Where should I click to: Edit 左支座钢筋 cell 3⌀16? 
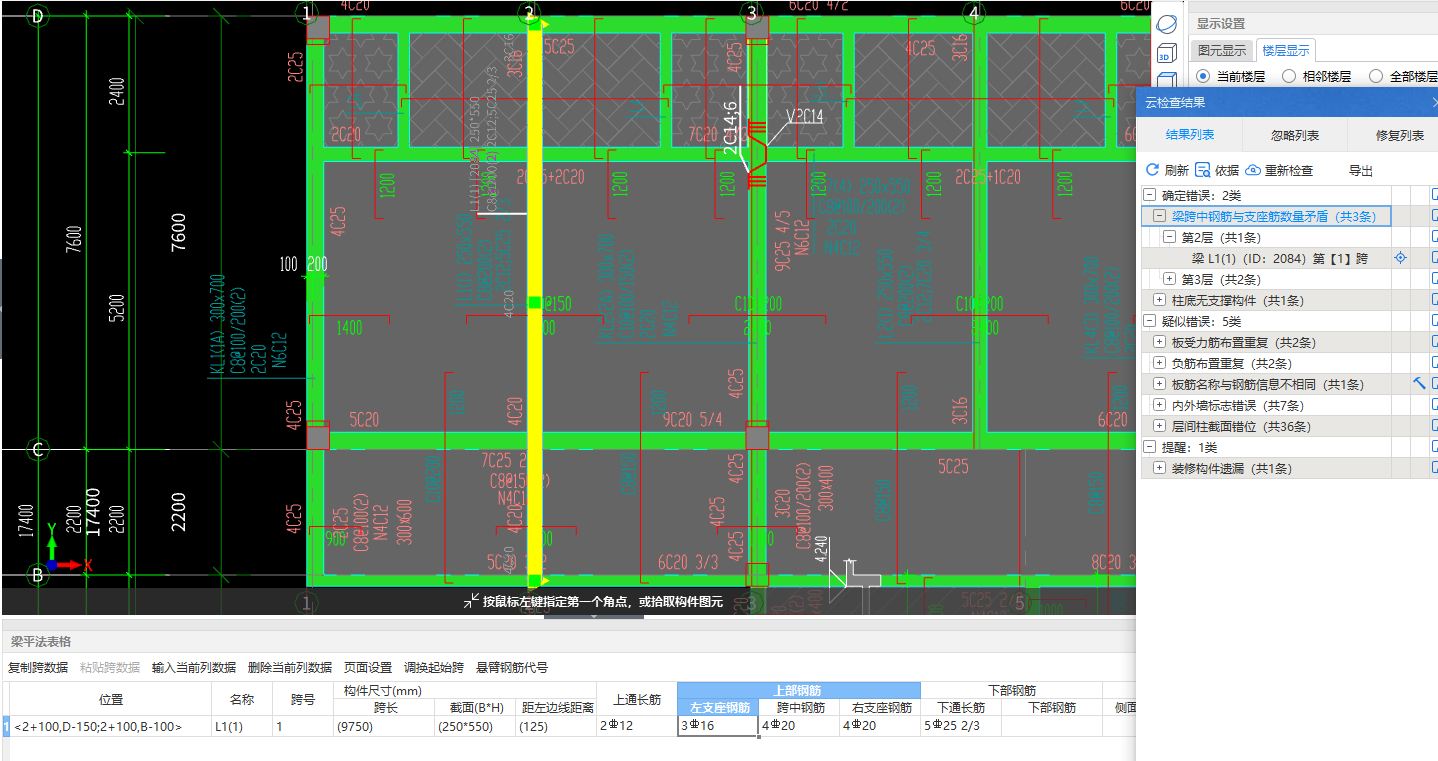[717, 727]
